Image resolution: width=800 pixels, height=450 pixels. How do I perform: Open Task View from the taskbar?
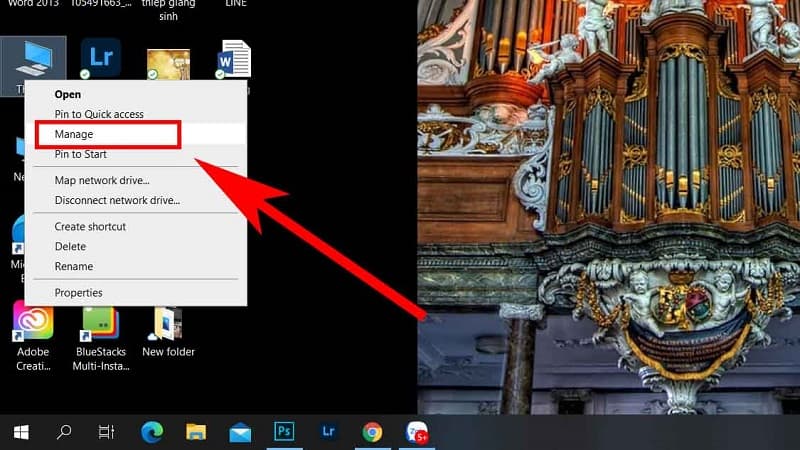point(106,432)
